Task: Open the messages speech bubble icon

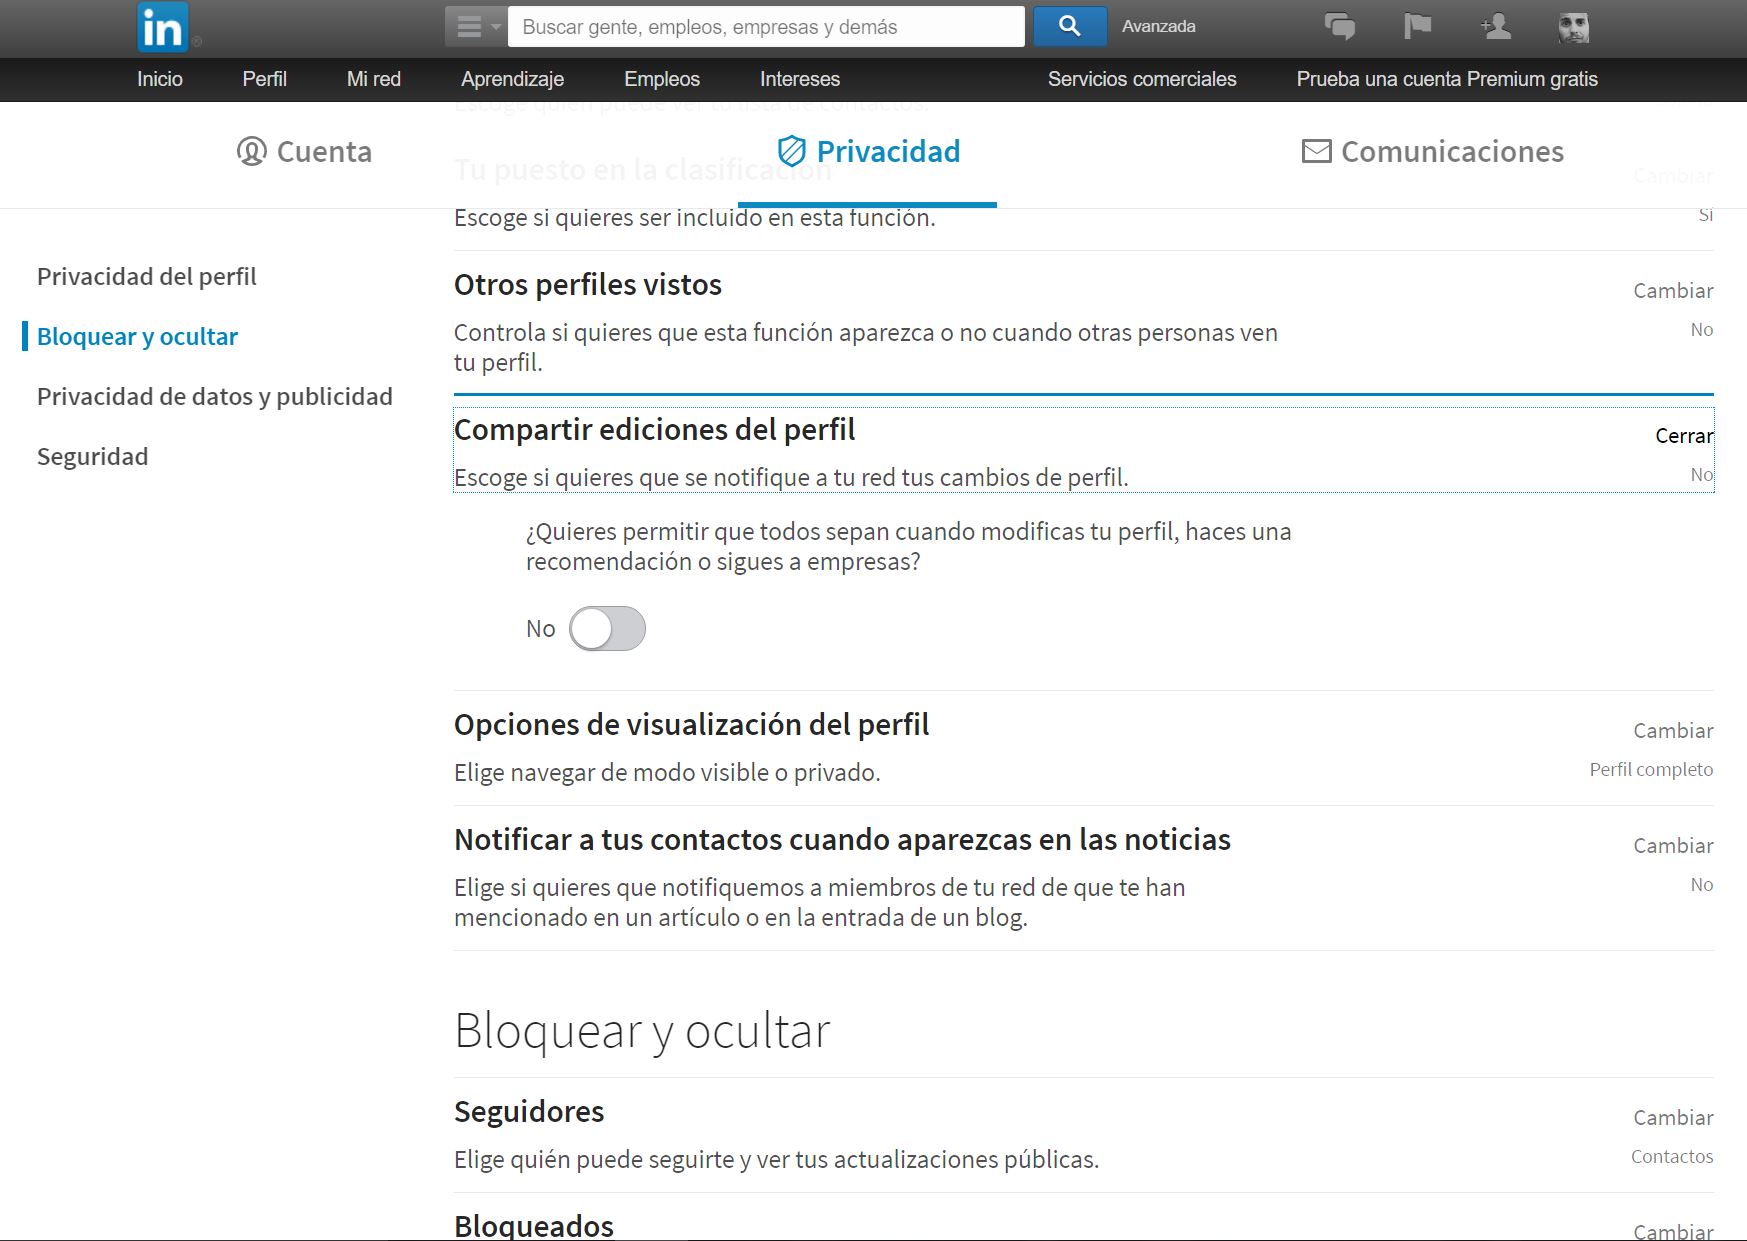Action: pos(1339,27)
